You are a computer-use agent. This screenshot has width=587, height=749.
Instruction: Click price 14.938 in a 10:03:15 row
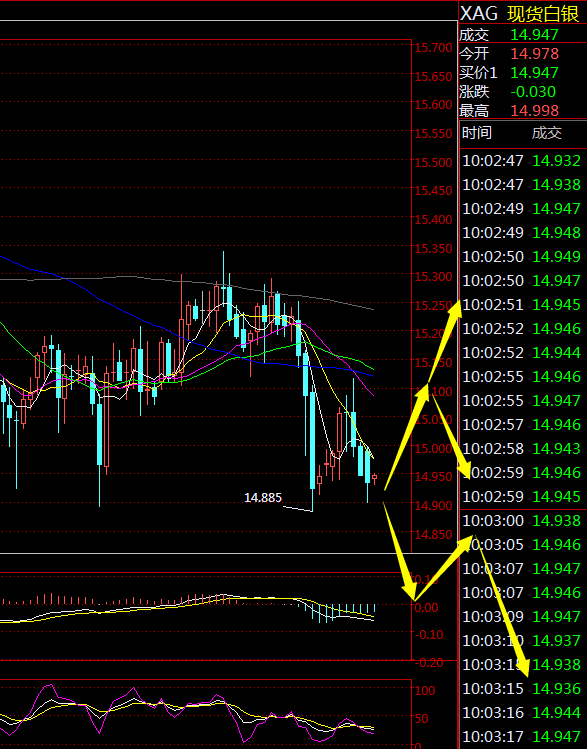(x=556, y=664)
